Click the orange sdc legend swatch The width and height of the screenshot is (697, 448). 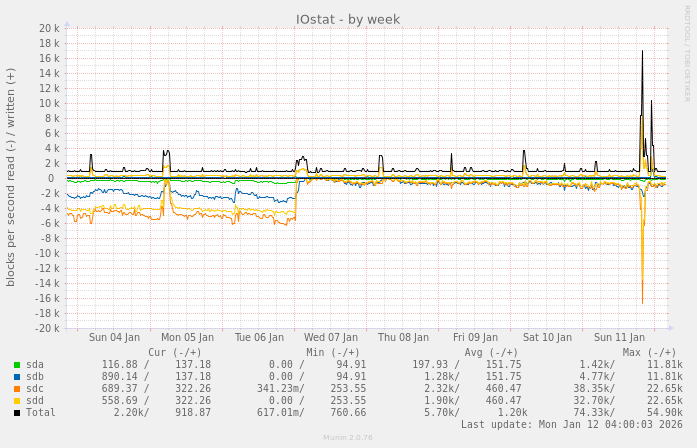tap(17, 389)
